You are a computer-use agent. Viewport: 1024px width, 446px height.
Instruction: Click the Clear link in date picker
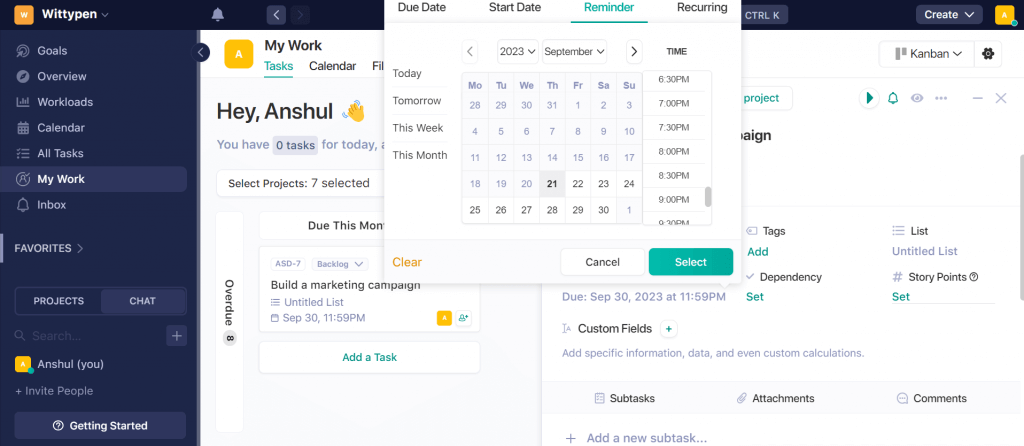(x=407, y=262)
